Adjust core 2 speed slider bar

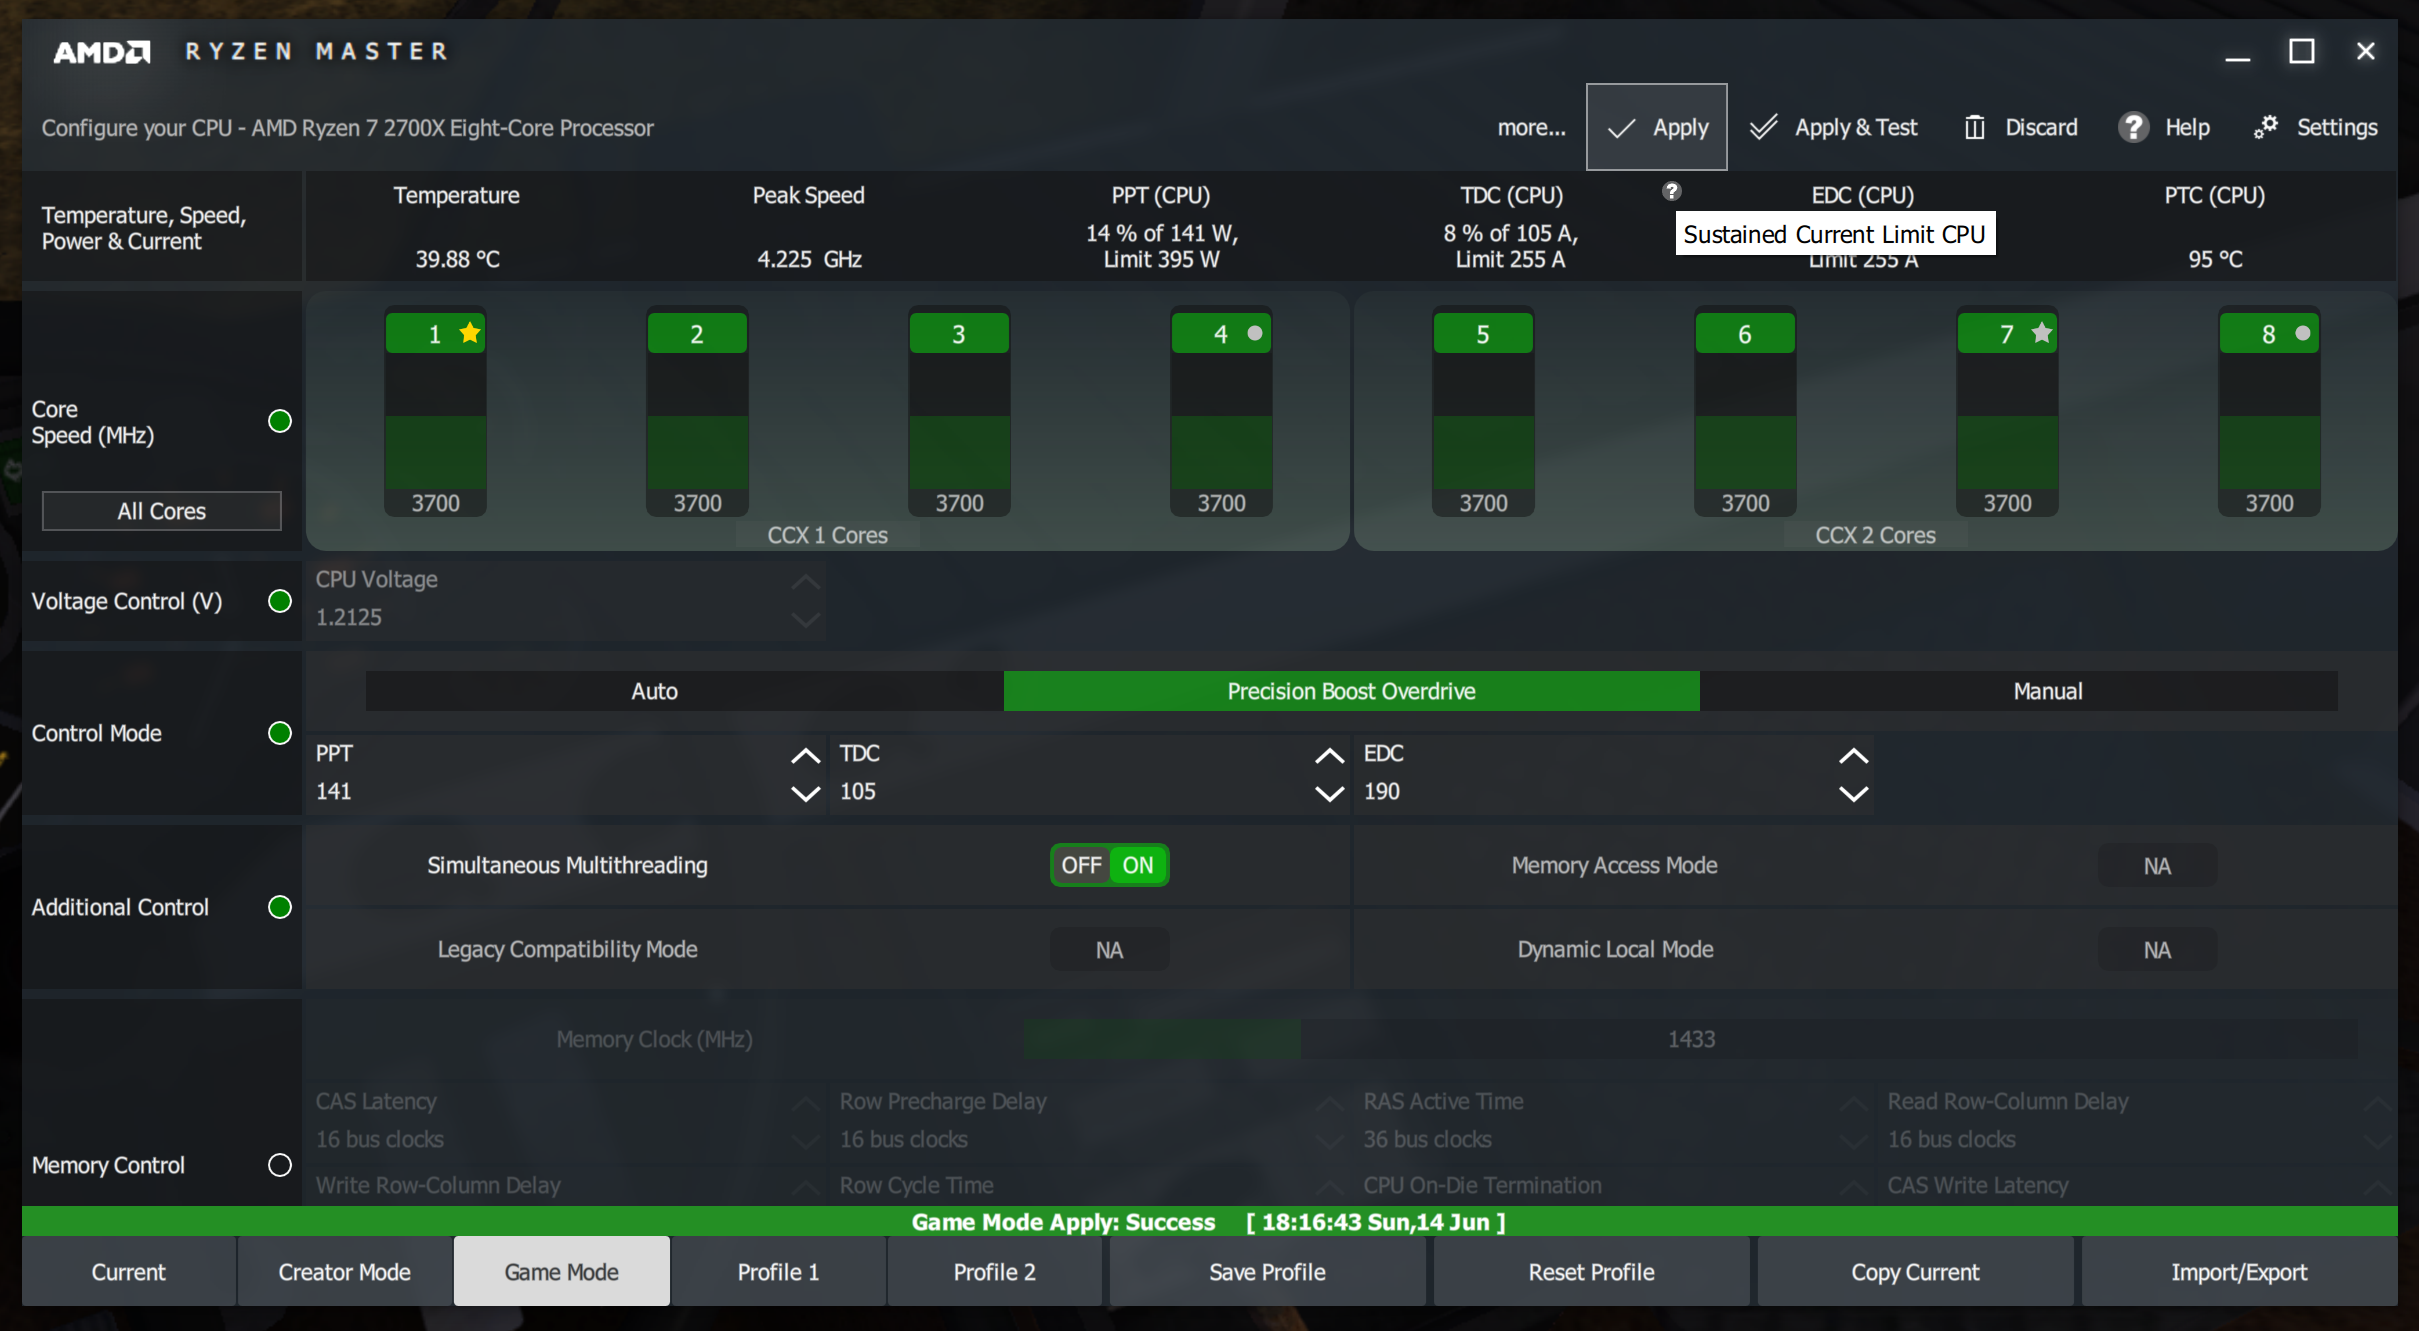pos(697,421)
